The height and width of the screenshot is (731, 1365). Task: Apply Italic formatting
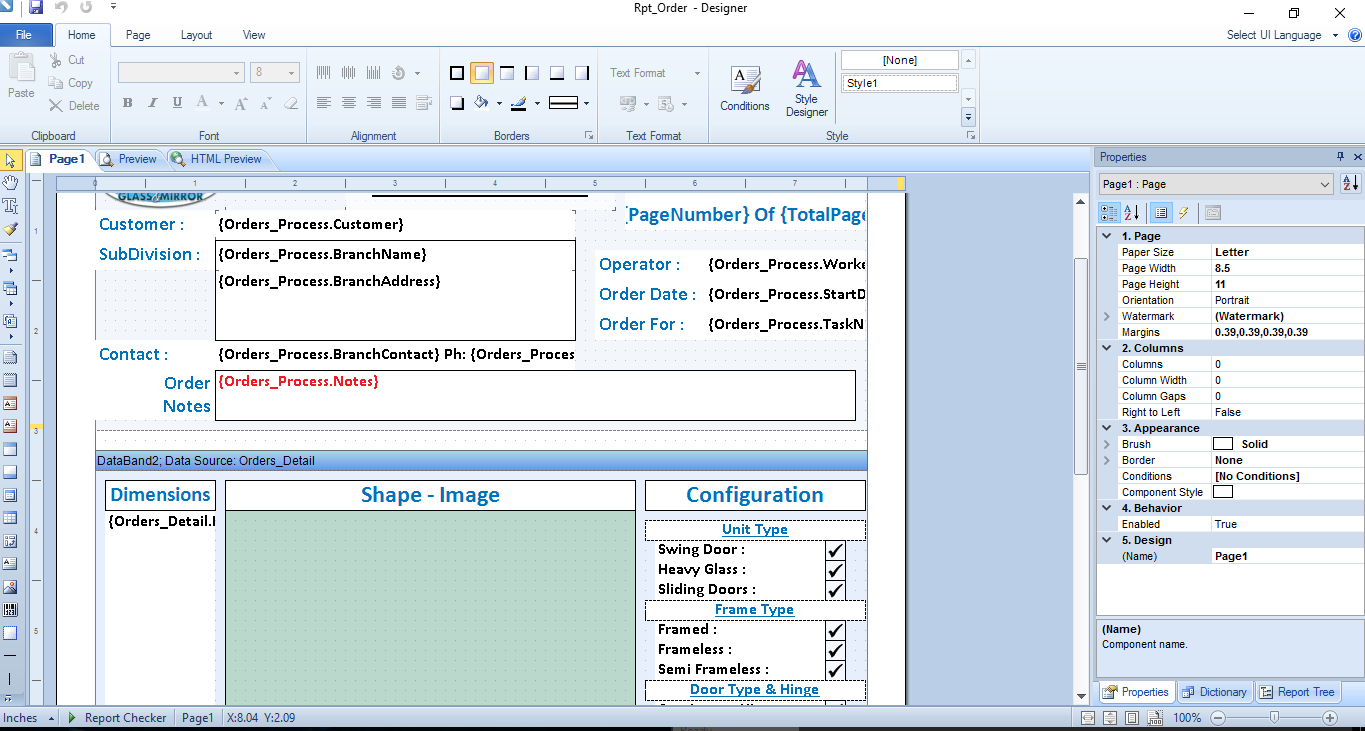click(152, 103)
